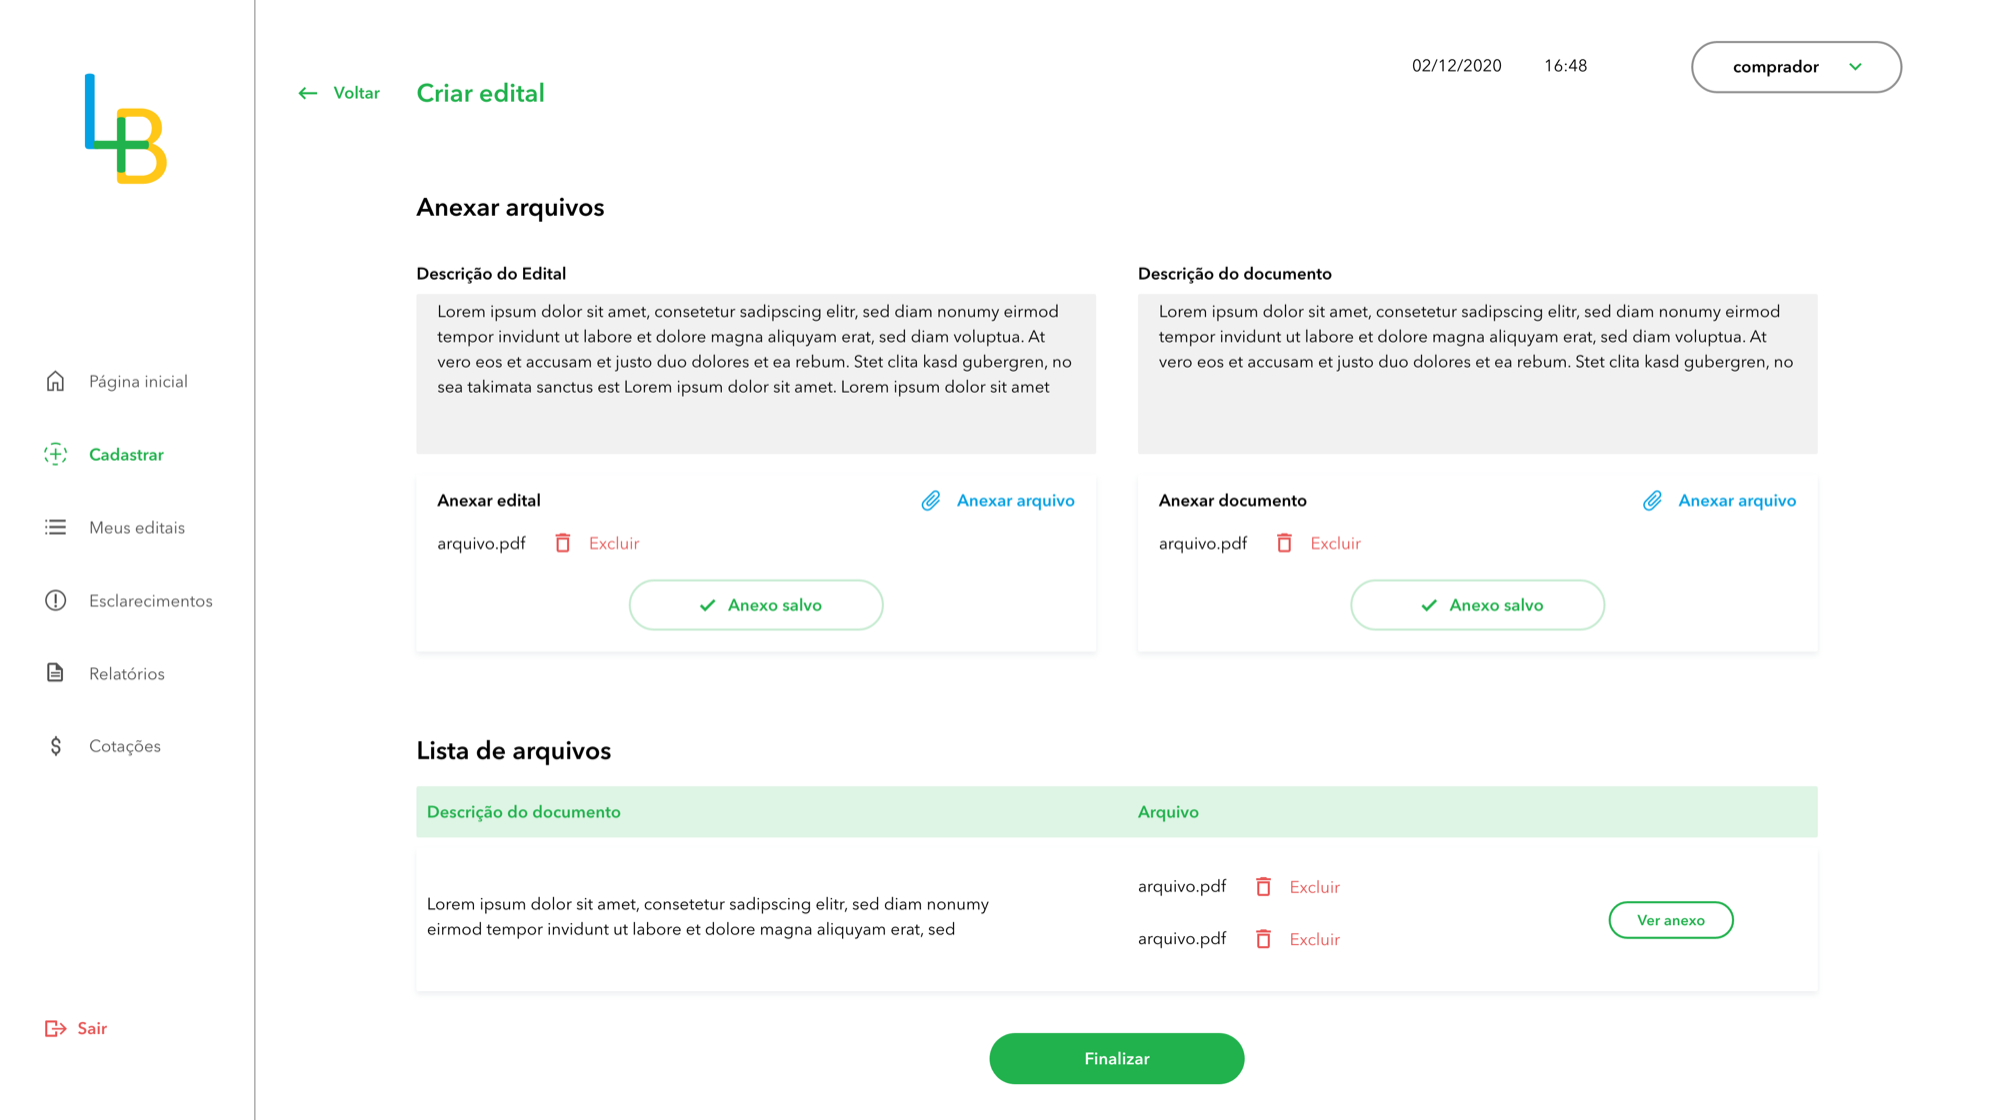Click Anexo salvo button under documento
Image resolution: width=2000 pixels, height=1120 pixels.
[1477, 605]
